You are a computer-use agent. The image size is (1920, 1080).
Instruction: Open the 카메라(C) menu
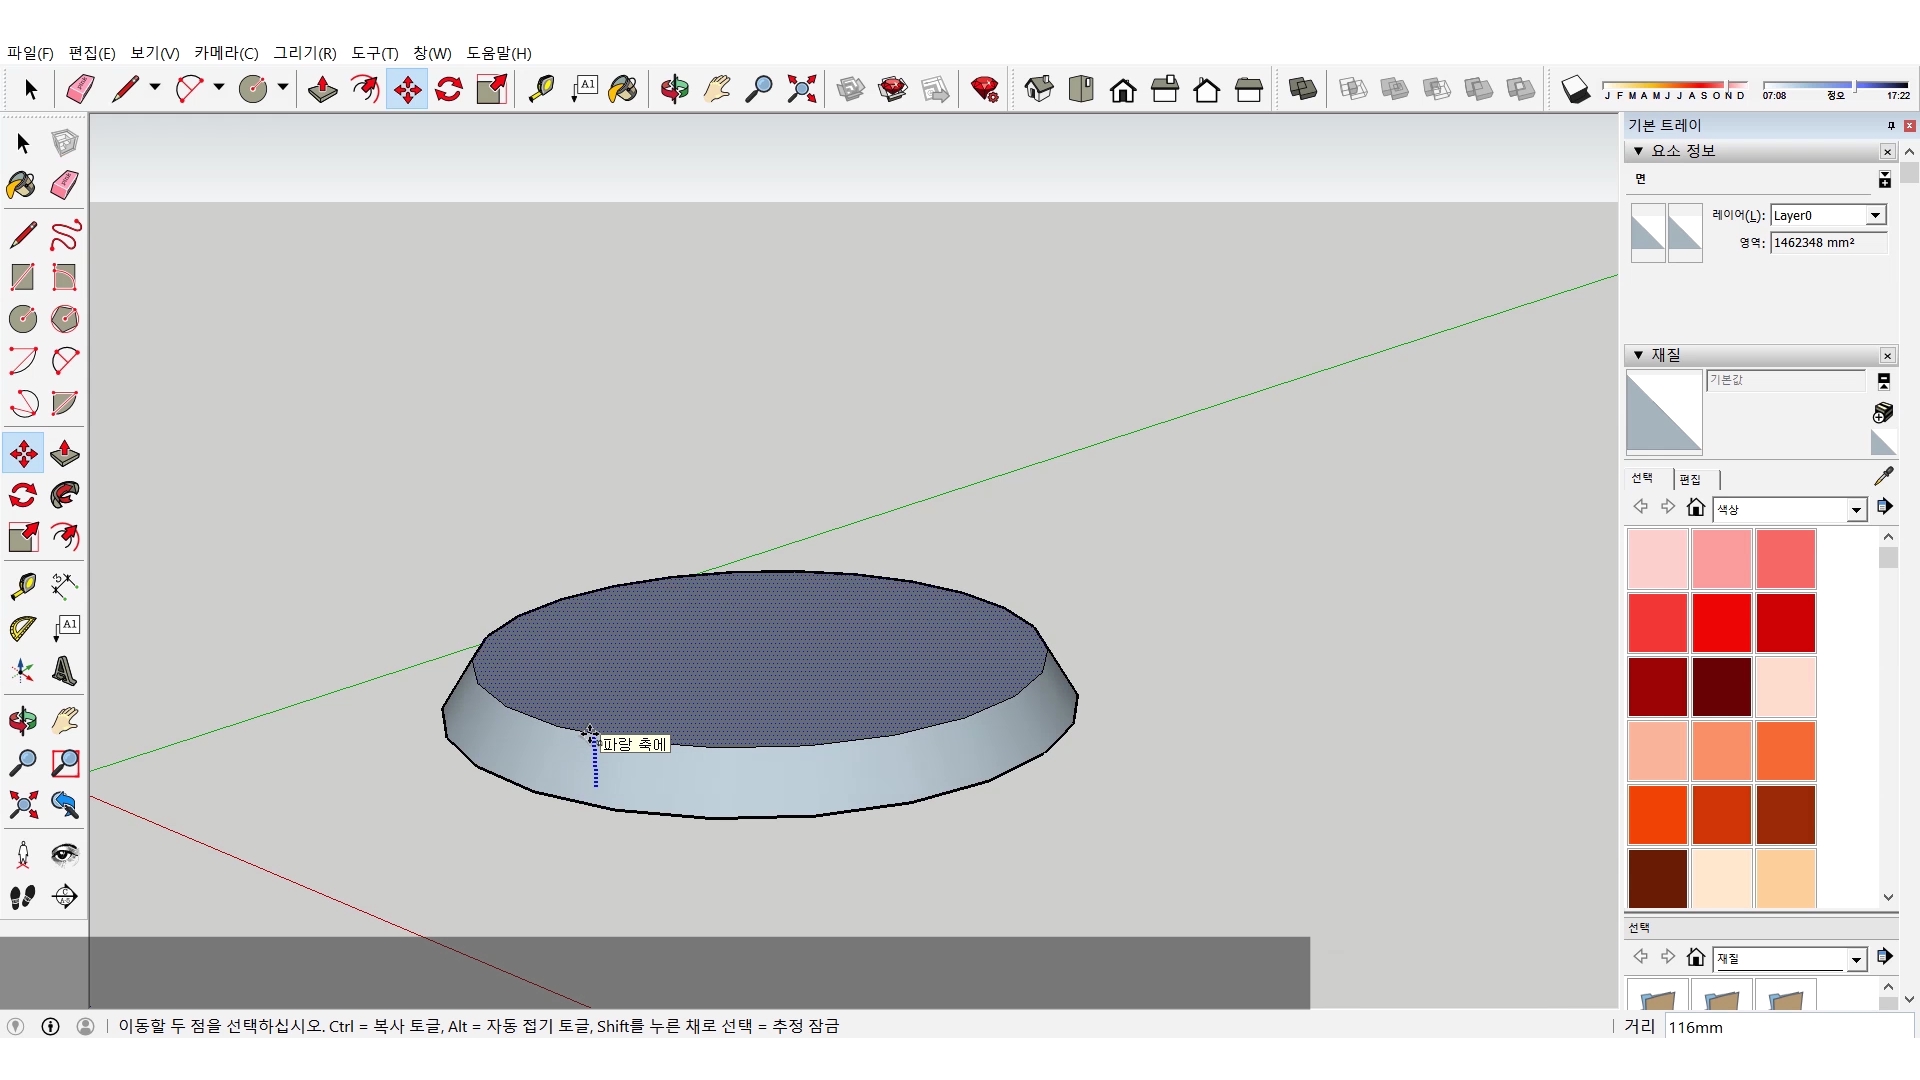tap(226, 53)
